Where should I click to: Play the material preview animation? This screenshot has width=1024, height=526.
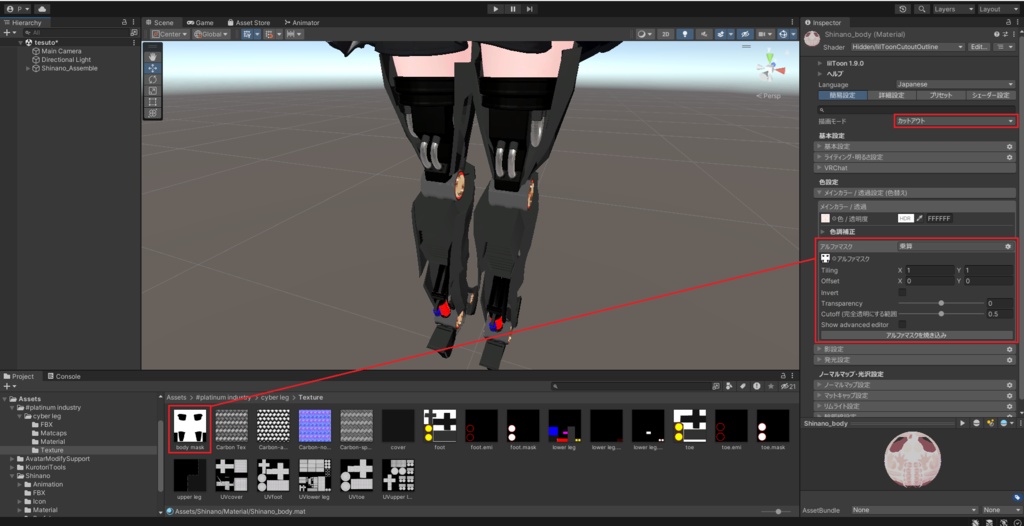(x=962, y=423)
